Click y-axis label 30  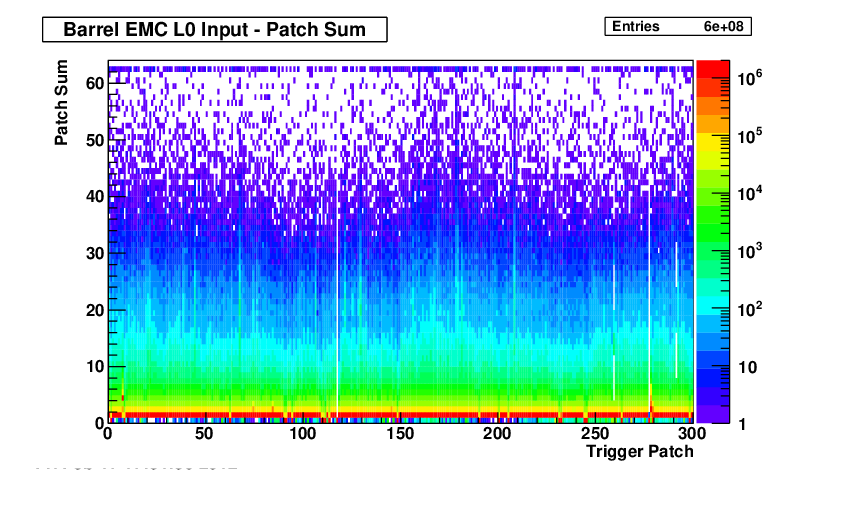click(x=95, y=254)
